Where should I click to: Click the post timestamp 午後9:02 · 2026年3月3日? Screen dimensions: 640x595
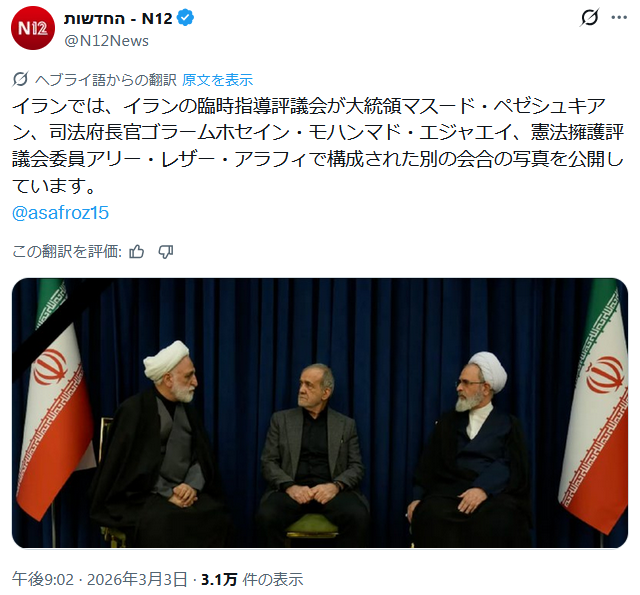[x=100, y=579]
